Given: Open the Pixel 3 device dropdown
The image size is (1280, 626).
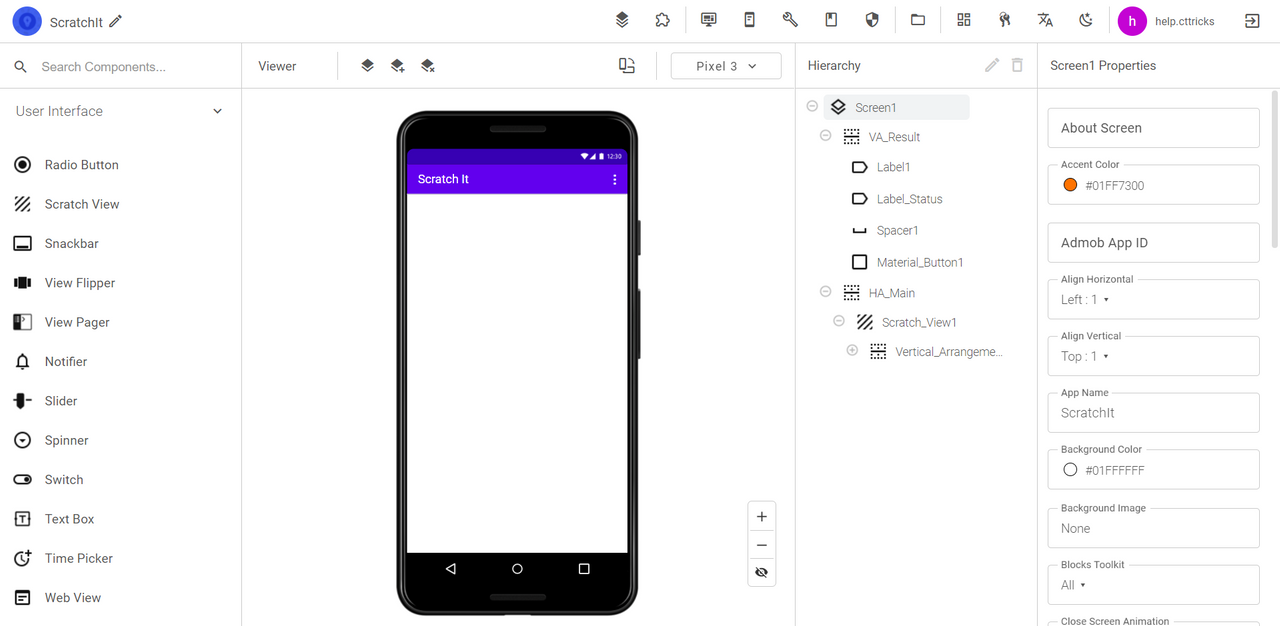Looking at the screenshot, I should (x=726, y=66).
